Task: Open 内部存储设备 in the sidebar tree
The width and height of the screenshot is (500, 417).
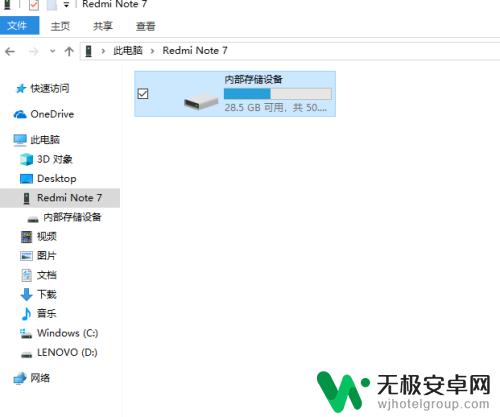Action: (x=72, y=217)
